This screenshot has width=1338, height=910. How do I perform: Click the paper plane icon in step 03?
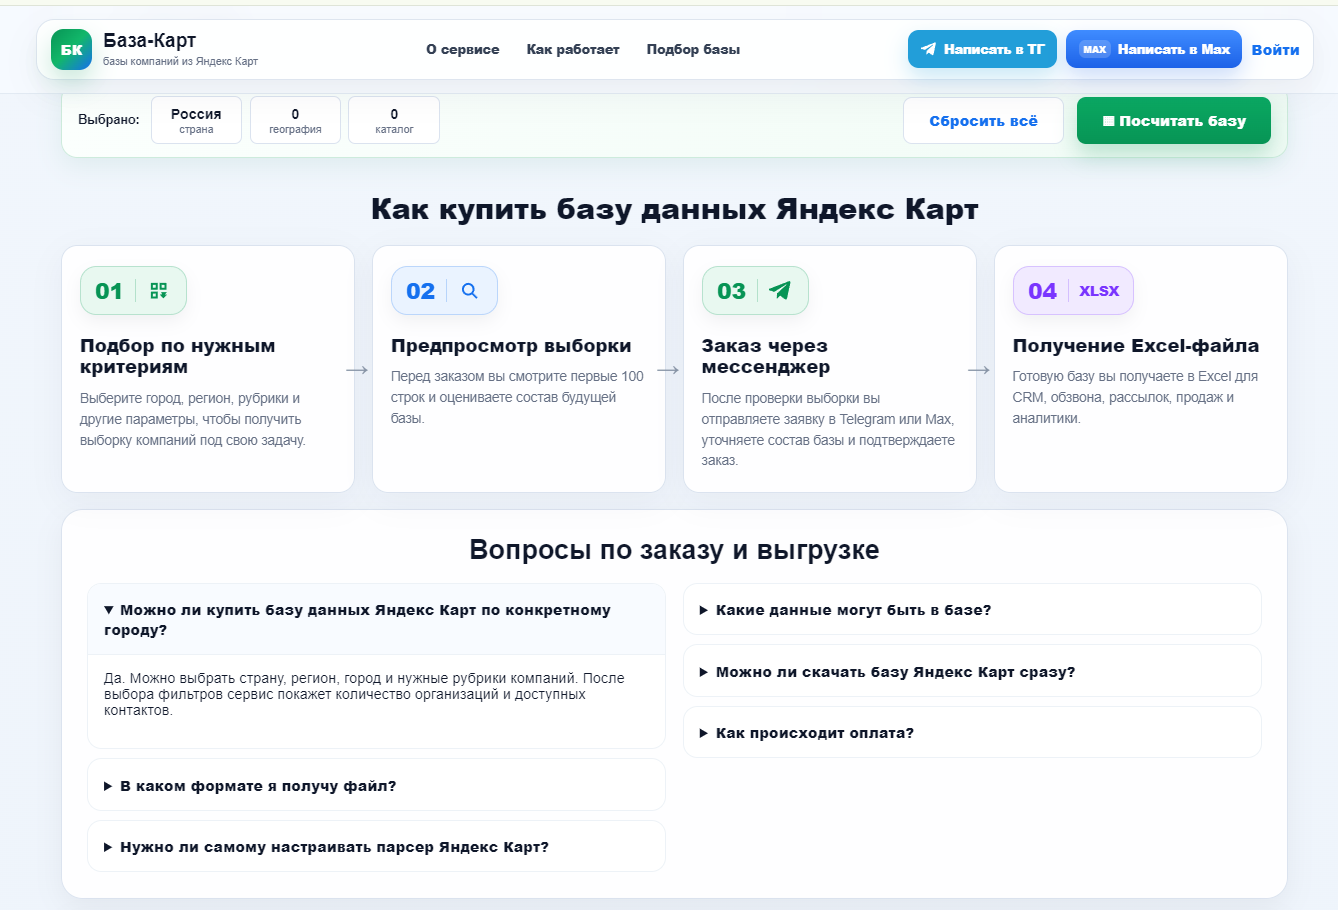pyautogui.click(x=780, y=291)
